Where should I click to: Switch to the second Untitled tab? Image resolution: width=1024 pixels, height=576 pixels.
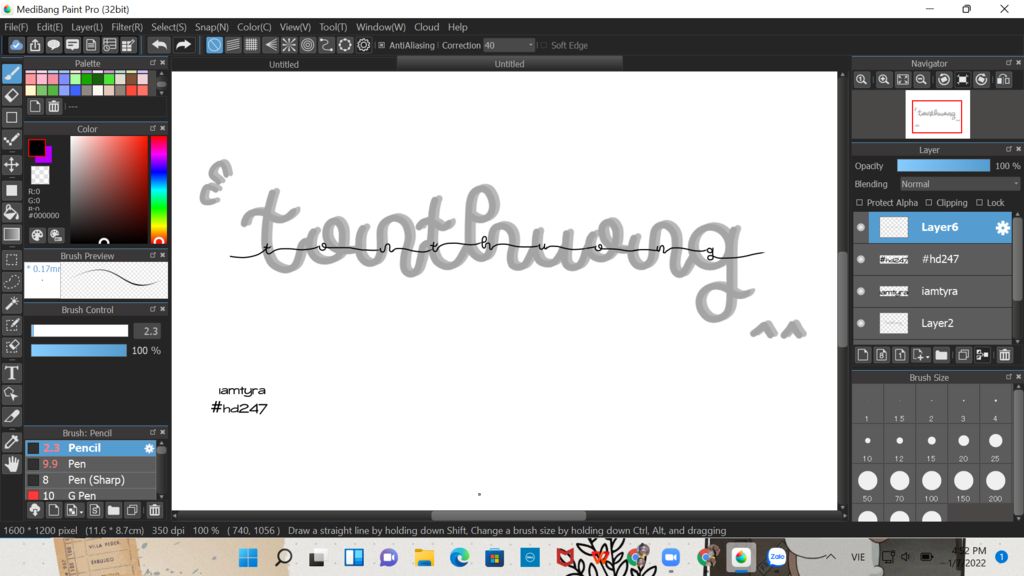509,64
